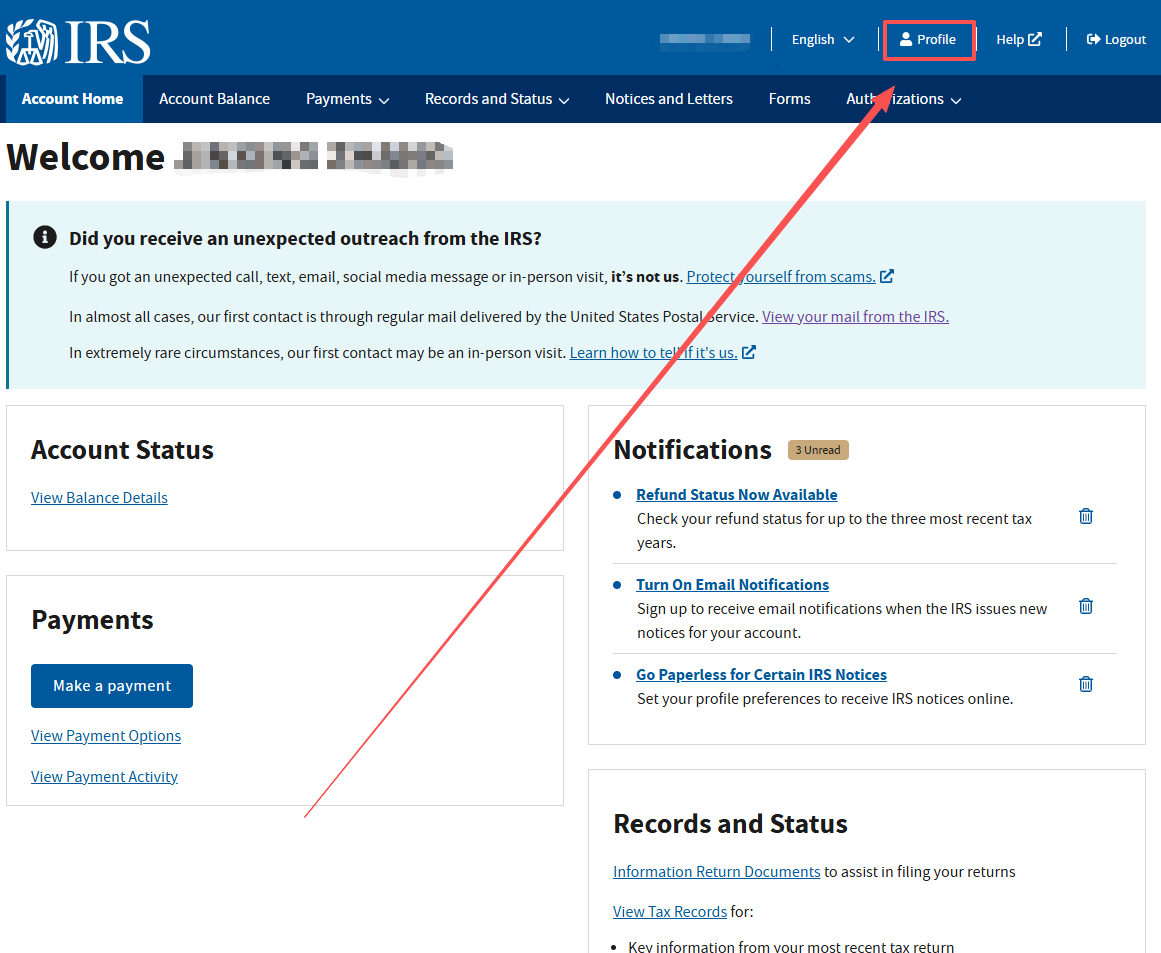The height and width of the screenshot is (953, 1161).
Task: Expand the English language dropdown
Action: [823, 40]
